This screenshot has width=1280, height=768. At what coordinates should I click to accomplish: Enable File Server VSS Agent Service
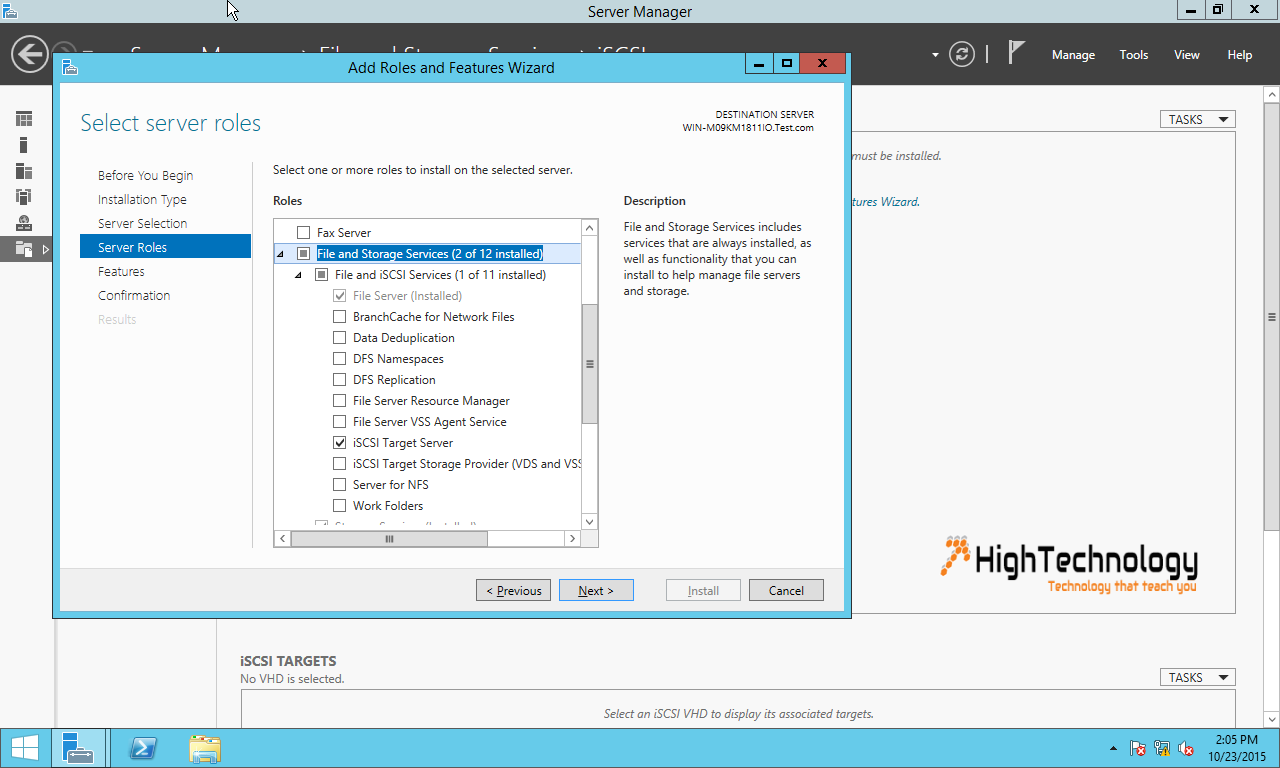point(340,421)
